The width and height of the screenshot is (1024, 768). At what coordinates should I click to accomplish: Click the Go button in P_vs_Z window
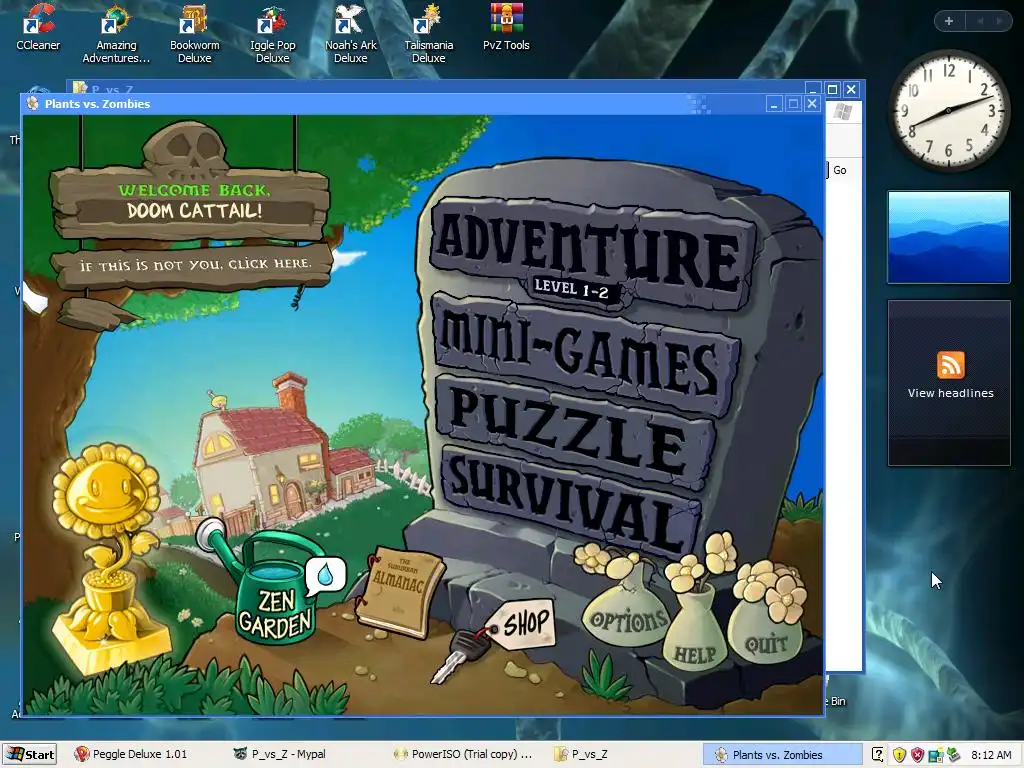click(839, 170)
